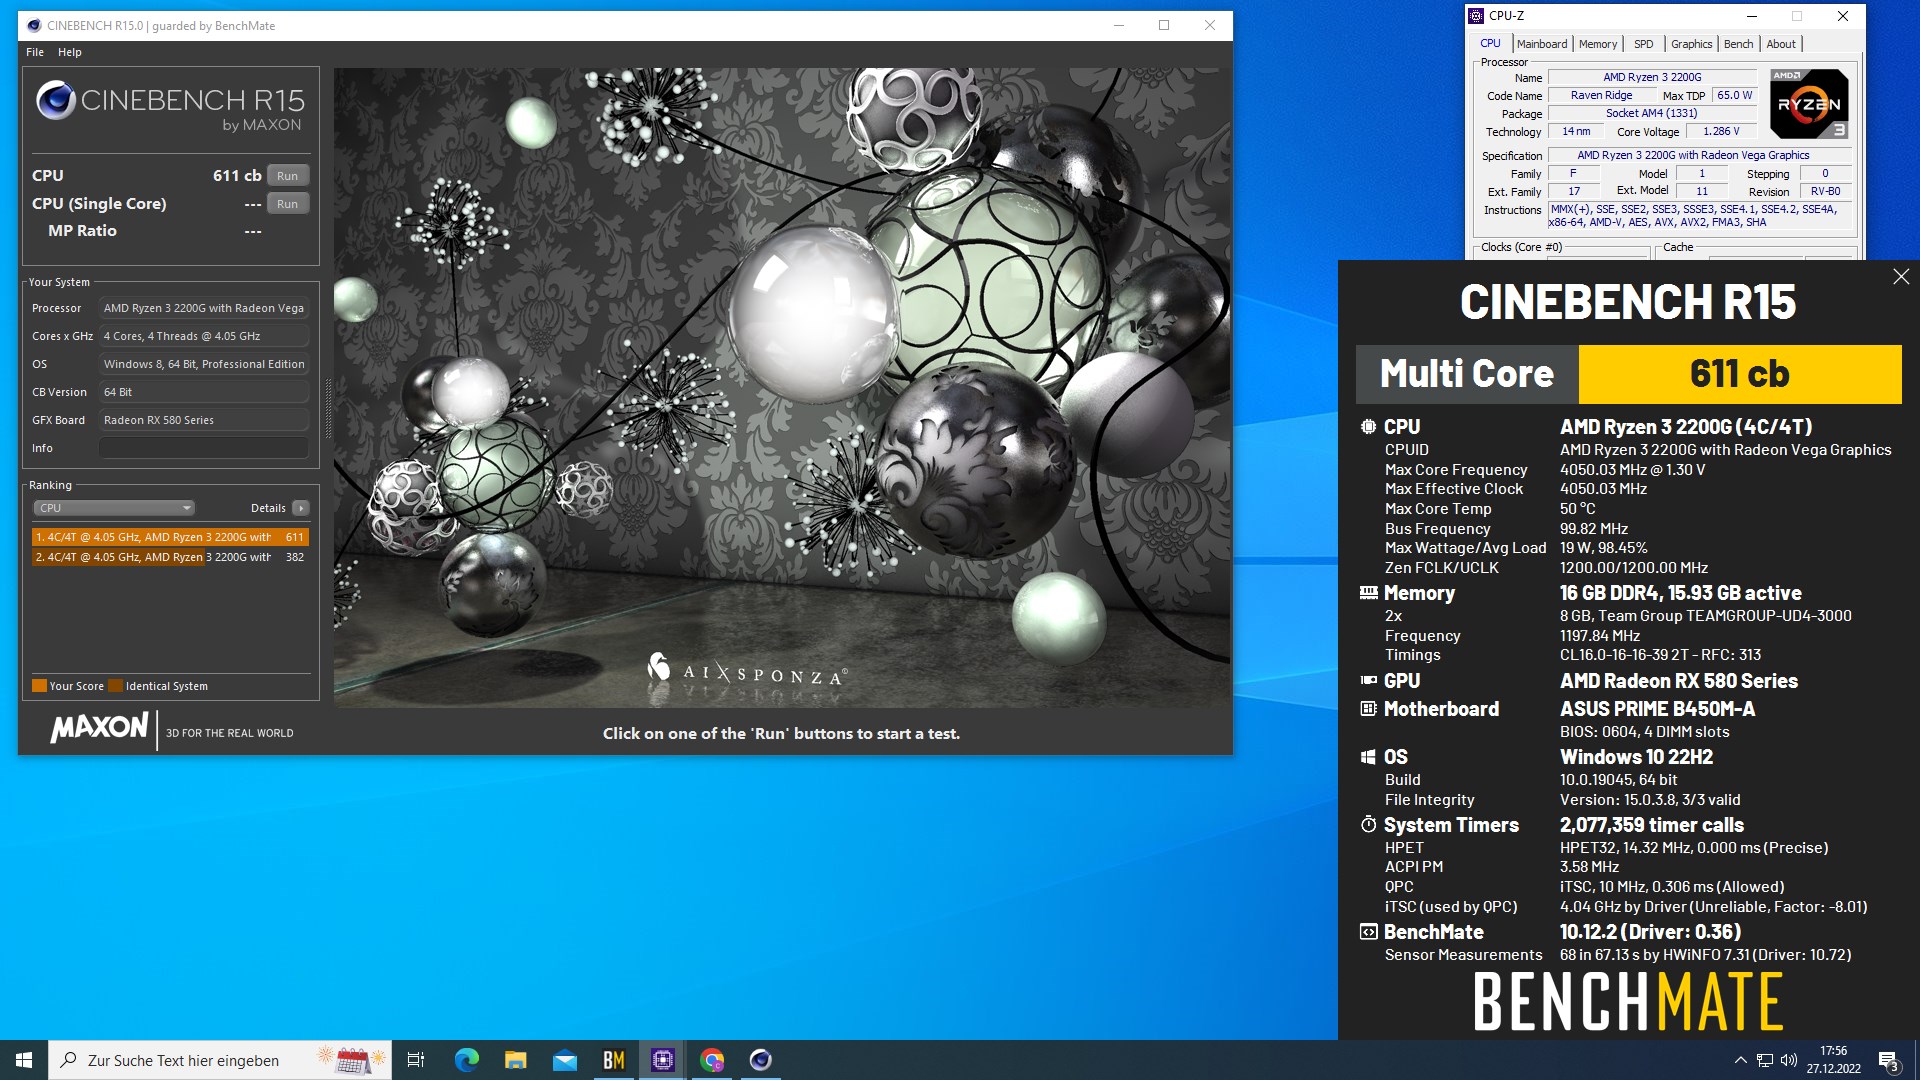Click the 2,077,359 timer calls text
This screenshot has width=1920, height=1080.
1651,825
